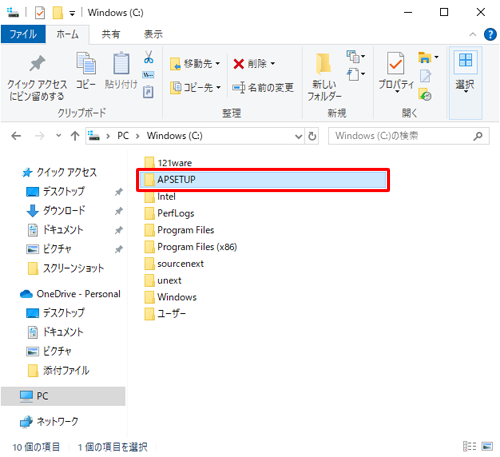Select the ユーザー folder

(165, 314)
